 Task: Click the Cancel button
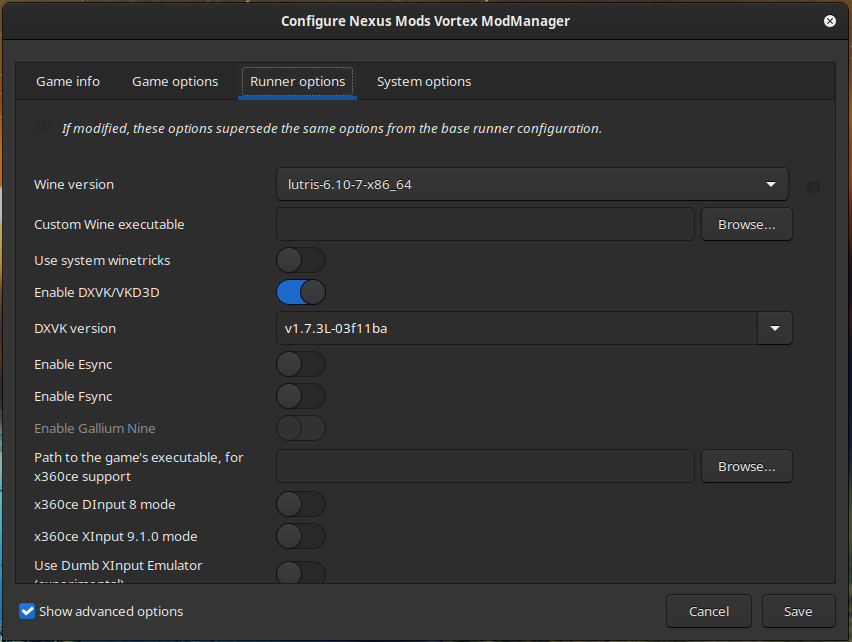tap(709, 611)
